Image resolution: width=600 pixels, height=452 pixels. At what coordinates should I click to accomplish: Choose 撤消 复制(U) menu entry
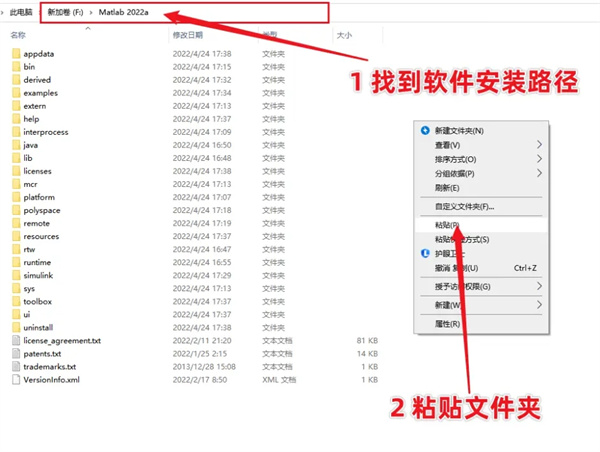pyautogui.click(x=457, y=268)
